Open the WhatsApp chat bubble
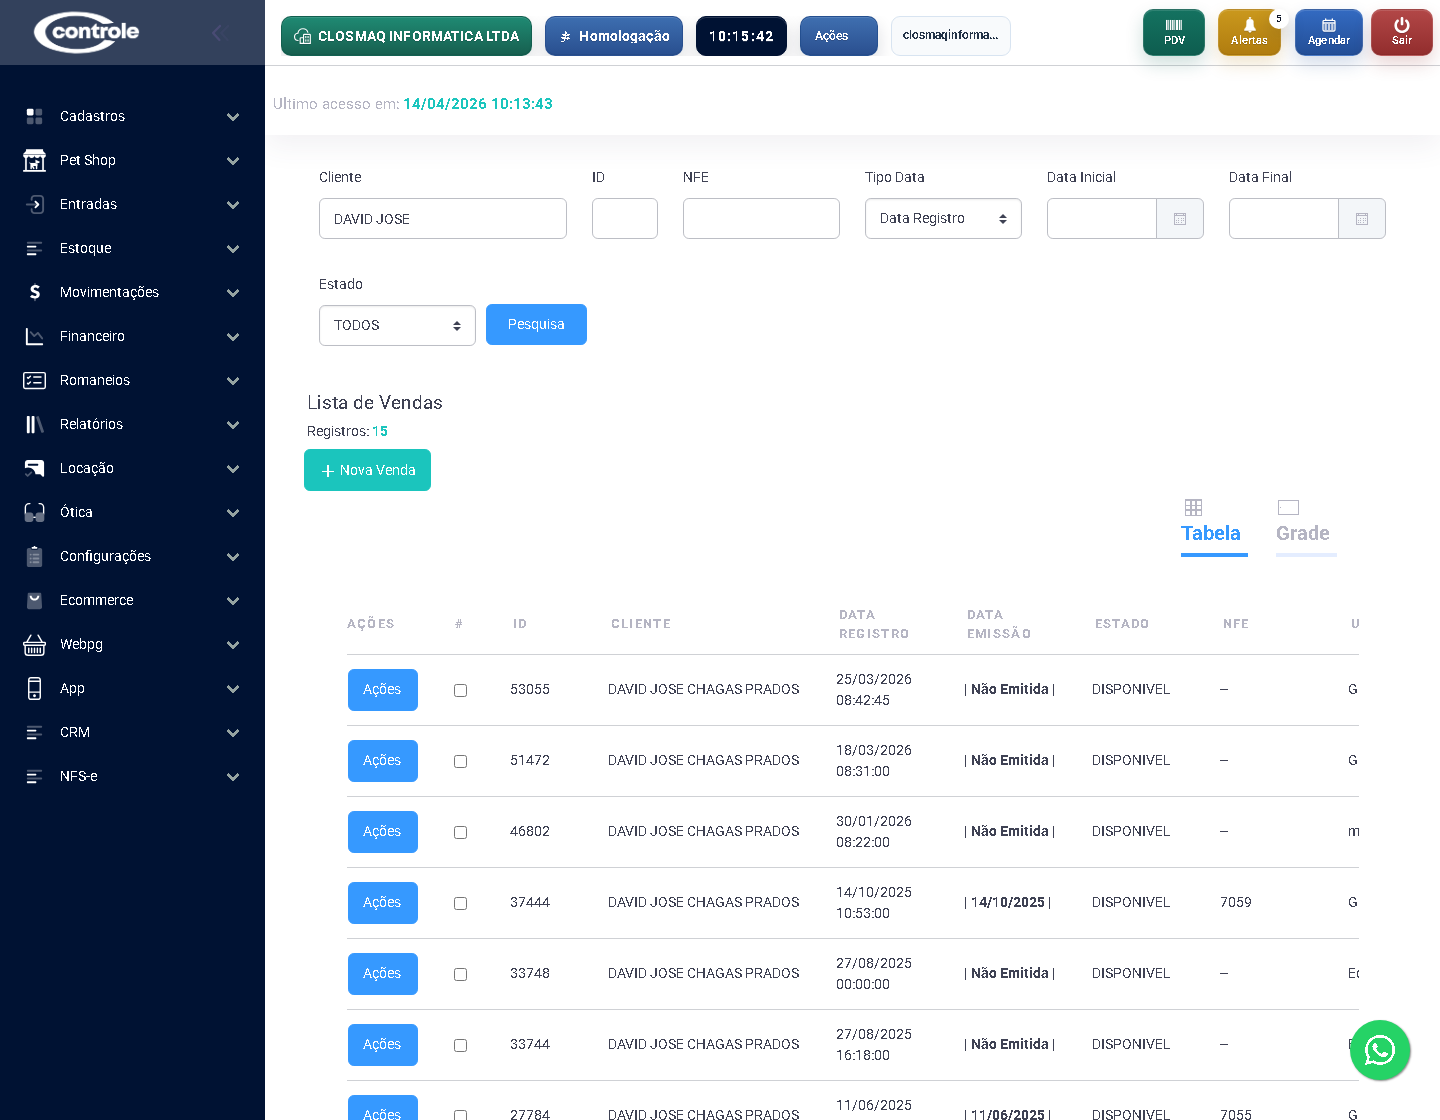 (1379, 1050)
